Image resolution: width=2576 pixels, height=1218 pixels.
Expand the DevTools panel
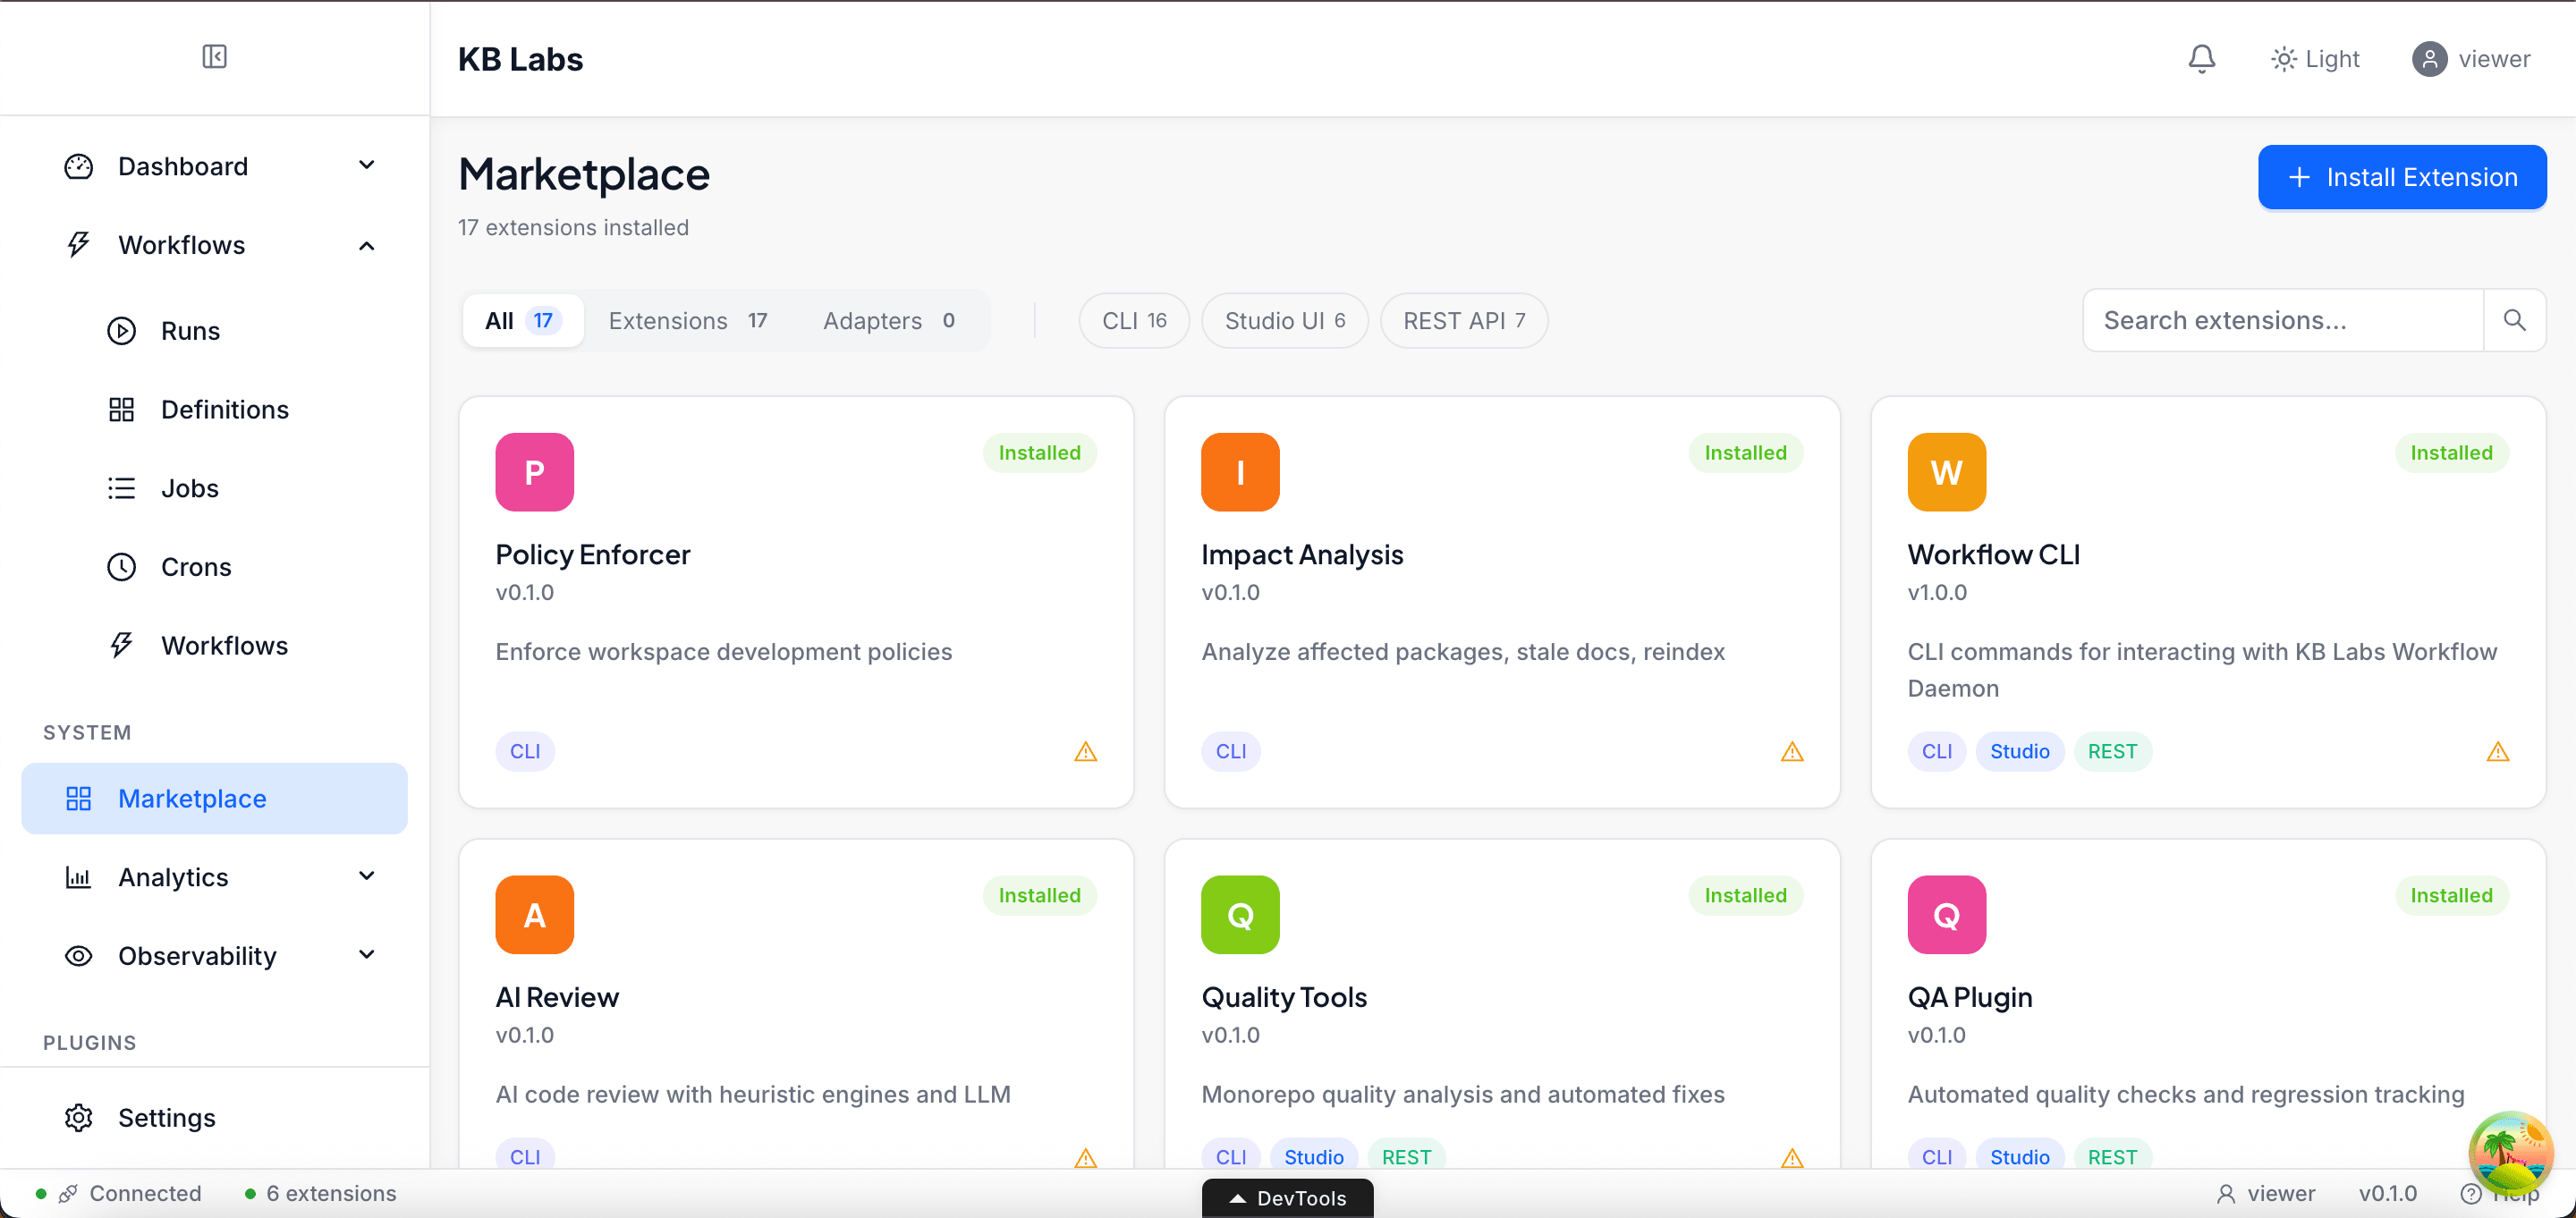[x=1287, y=1198]
